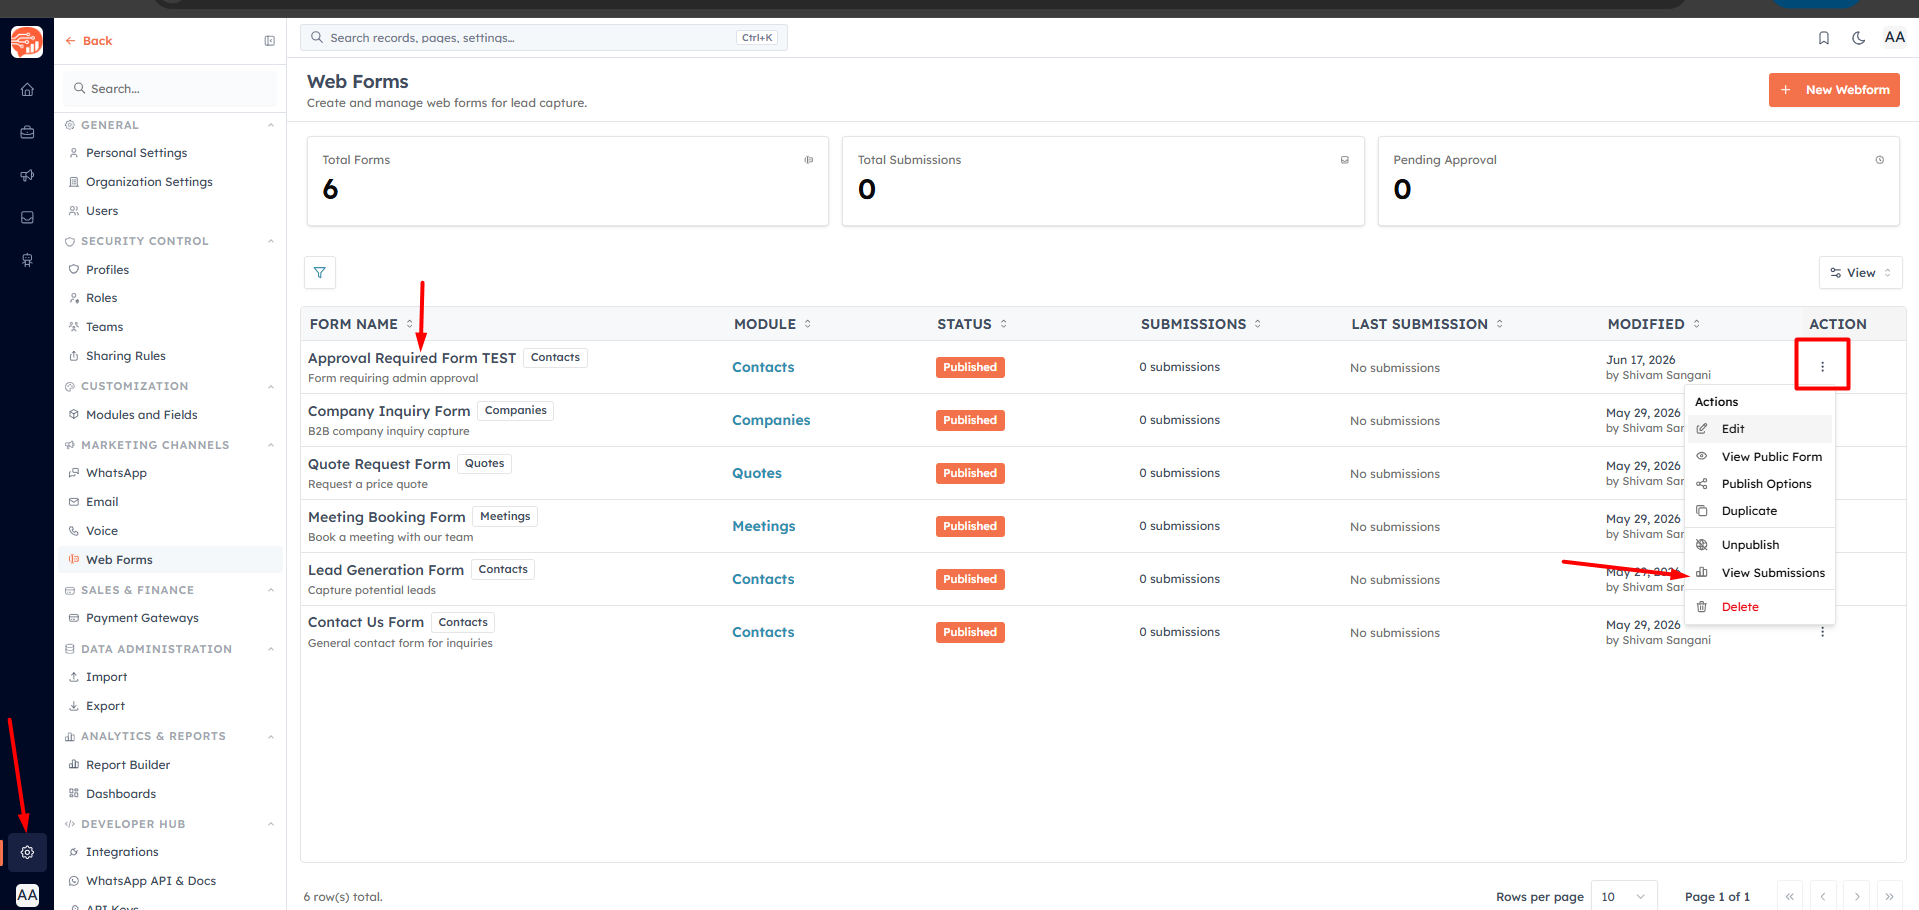Open Report Builder in sidebar
The image size is (1919, 910).
click(128, 765)
